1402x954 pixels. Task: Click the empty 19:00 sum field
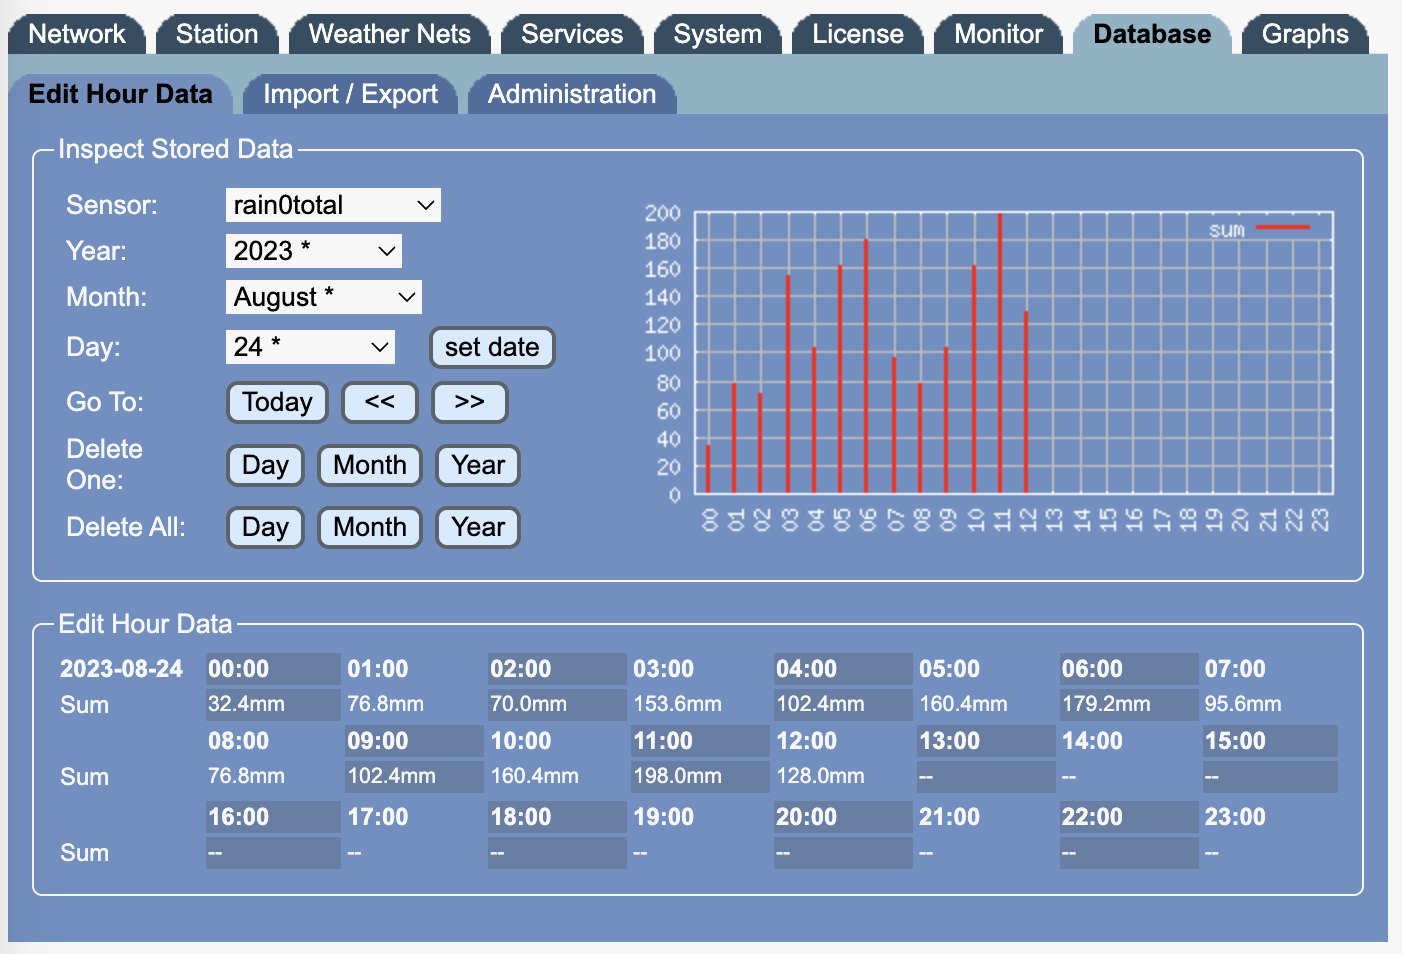pyautogui.click(x=700, y=853)
